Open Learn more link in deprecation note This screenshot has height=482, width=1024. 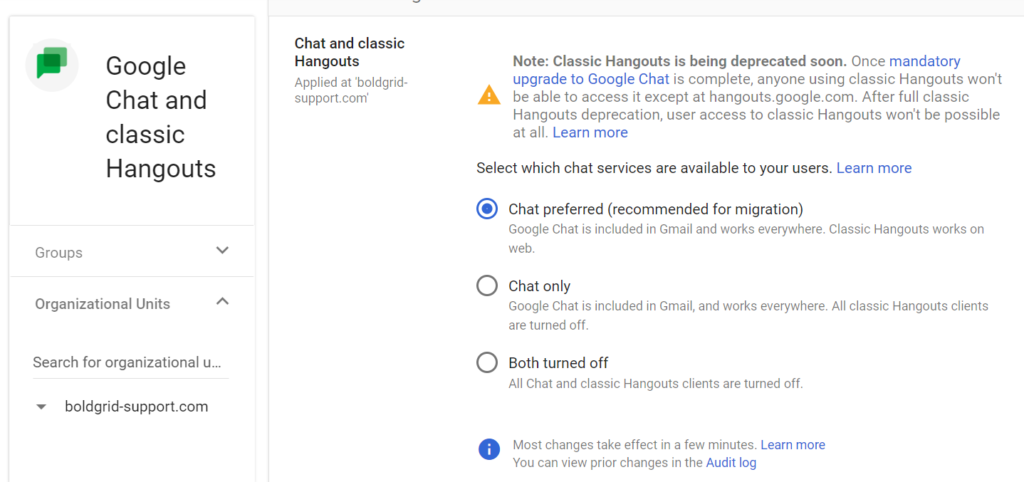click(590, 132)
